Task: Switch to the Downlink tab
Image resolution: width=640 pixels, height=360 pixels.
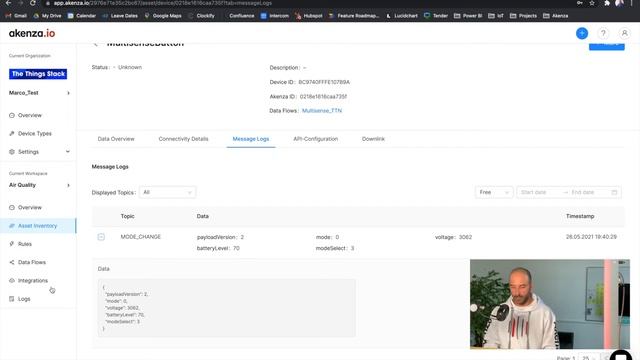Action: (373, 139)
